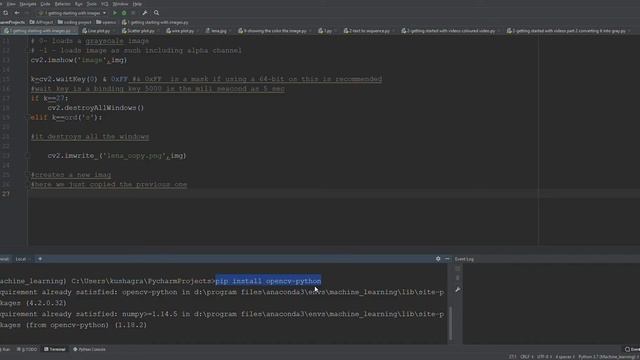
Task: Click the Back arrow in the toolbar
Action: point(17,13)
